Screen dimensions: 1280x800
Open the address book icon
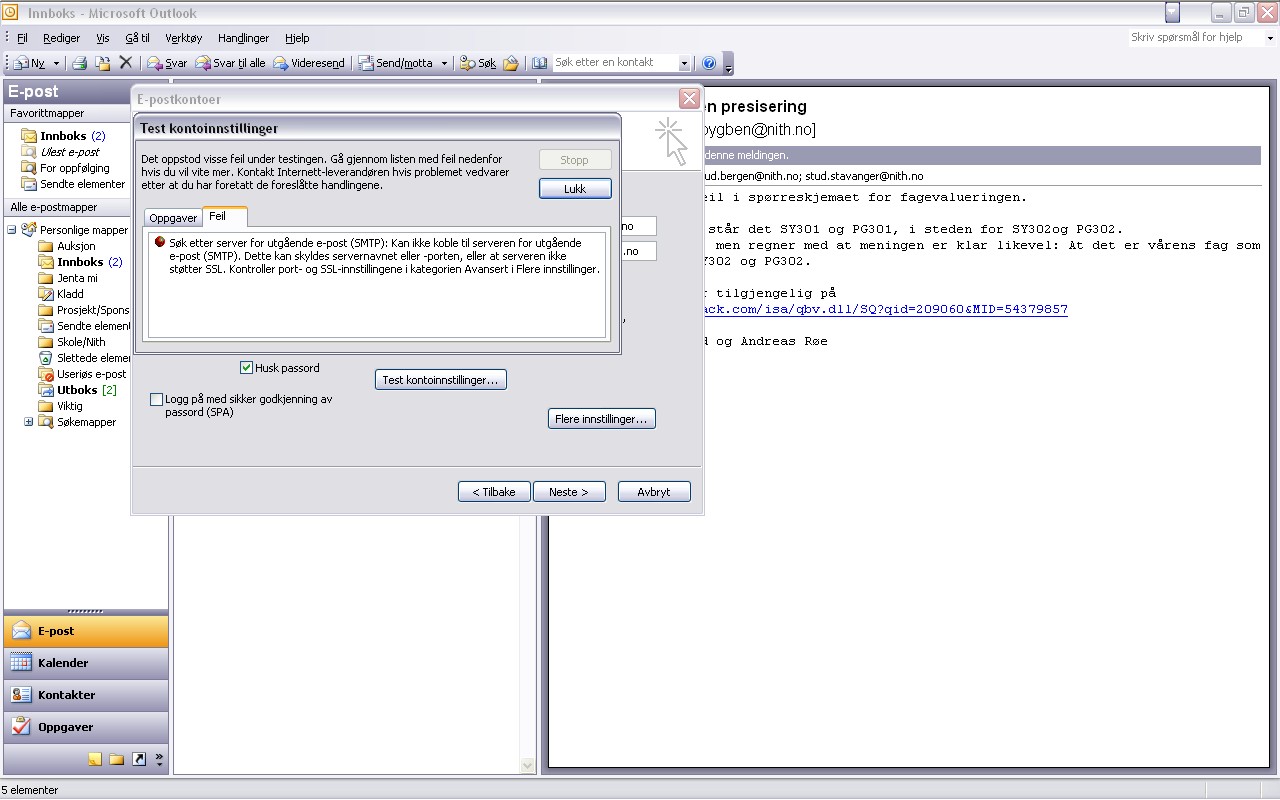tap(539, 63)
